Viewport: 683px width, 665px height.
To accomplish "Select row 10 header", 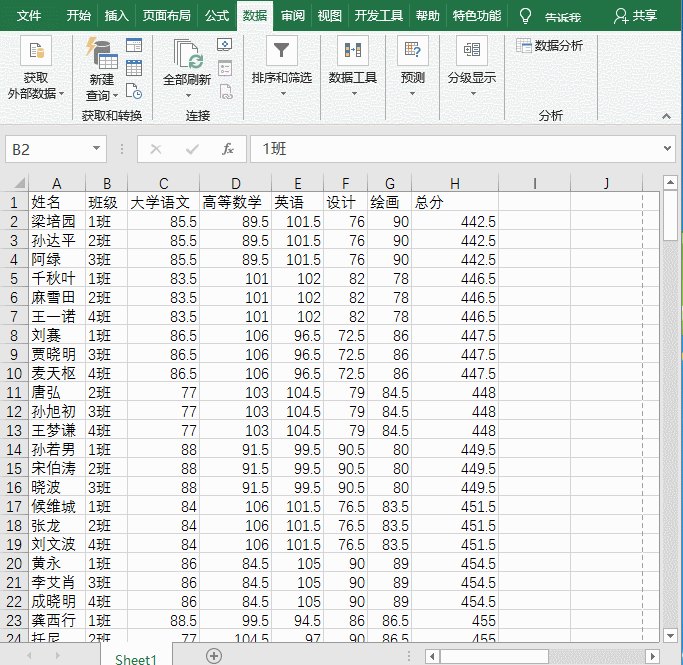I will tap(14, 374).
